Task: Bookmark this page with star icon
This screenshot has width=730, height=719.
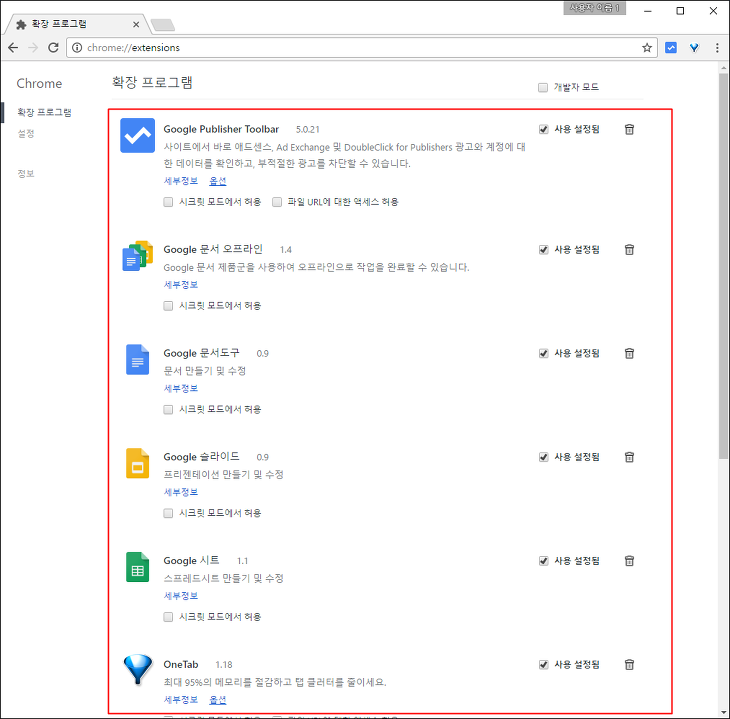Action: point(647,47)
